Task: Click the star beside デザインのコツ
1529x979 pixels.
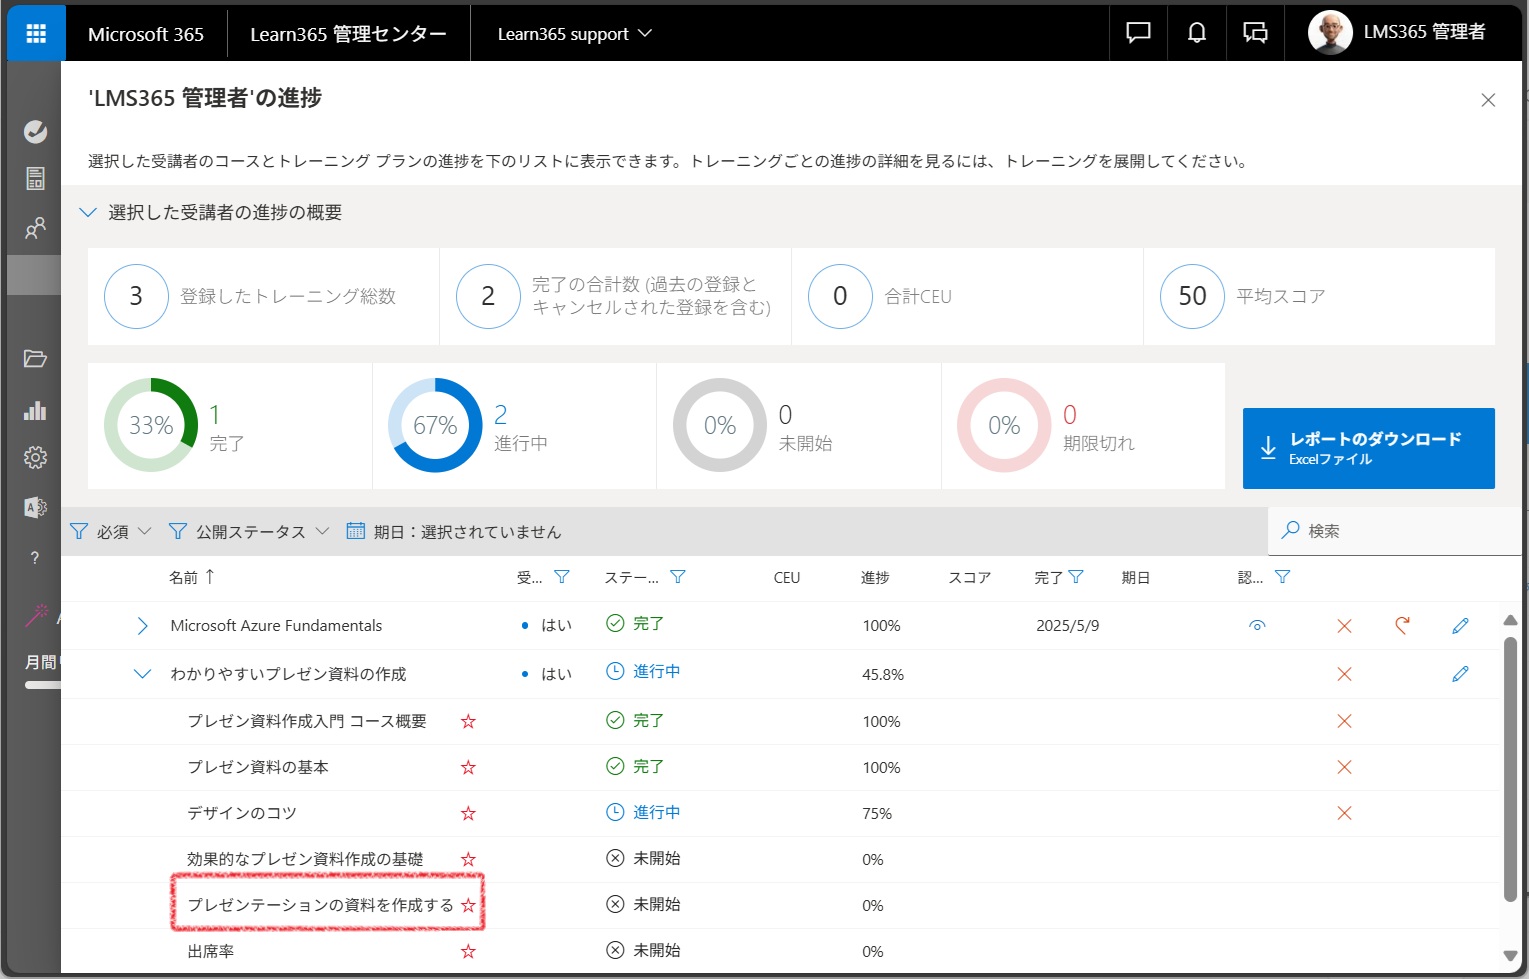Action: click(x=468, y=813)
